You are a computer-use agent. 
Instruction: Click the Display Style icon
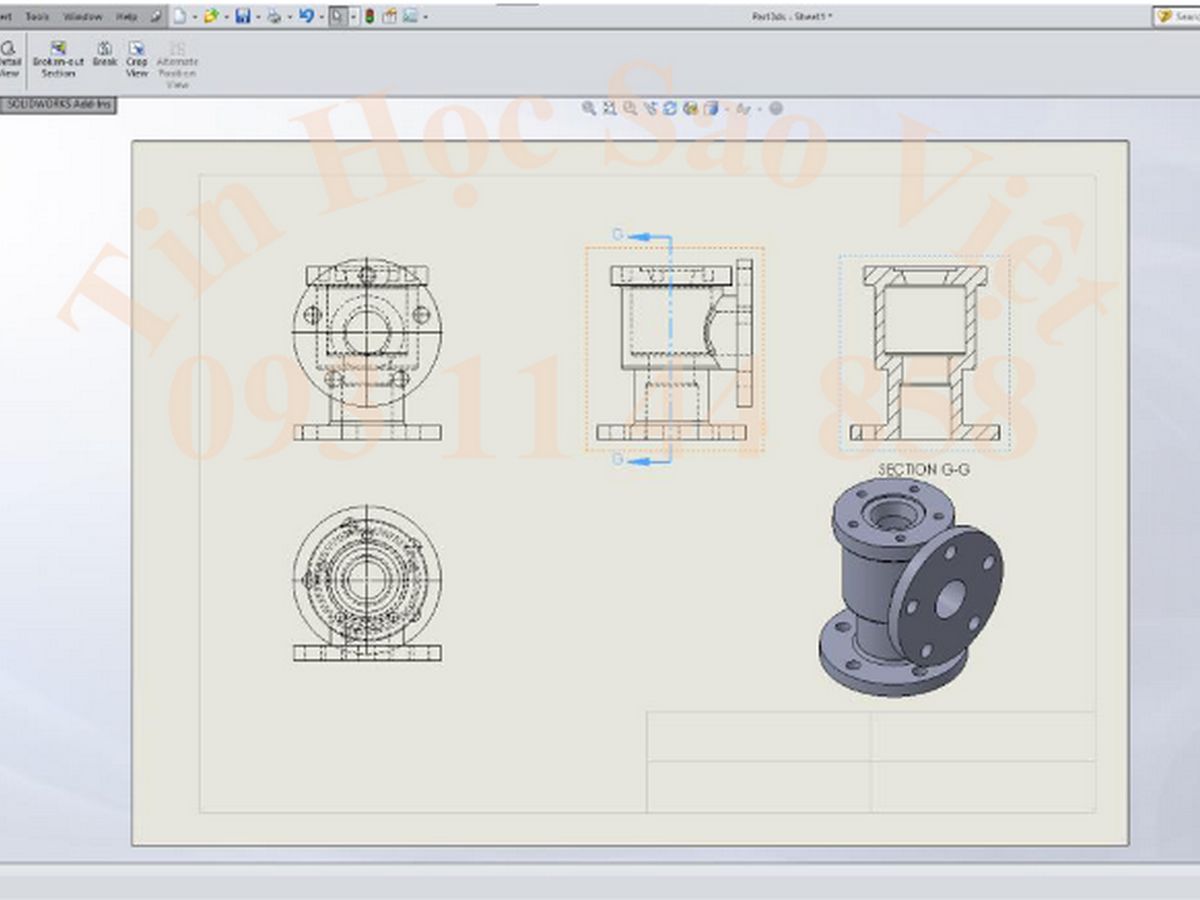pyautogui.click(x=690, y=108)
